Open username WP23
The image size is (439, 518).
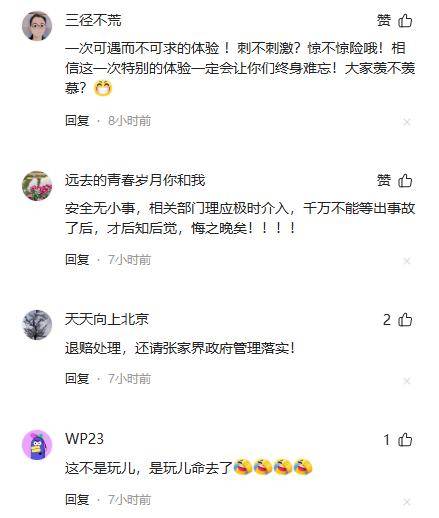click(84, 439)
